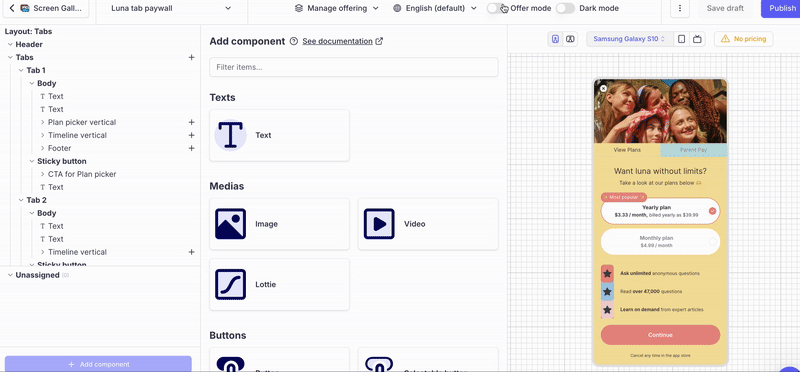800x372 pixels.
Task: Add a Text component card
Action: pos(280,135)
